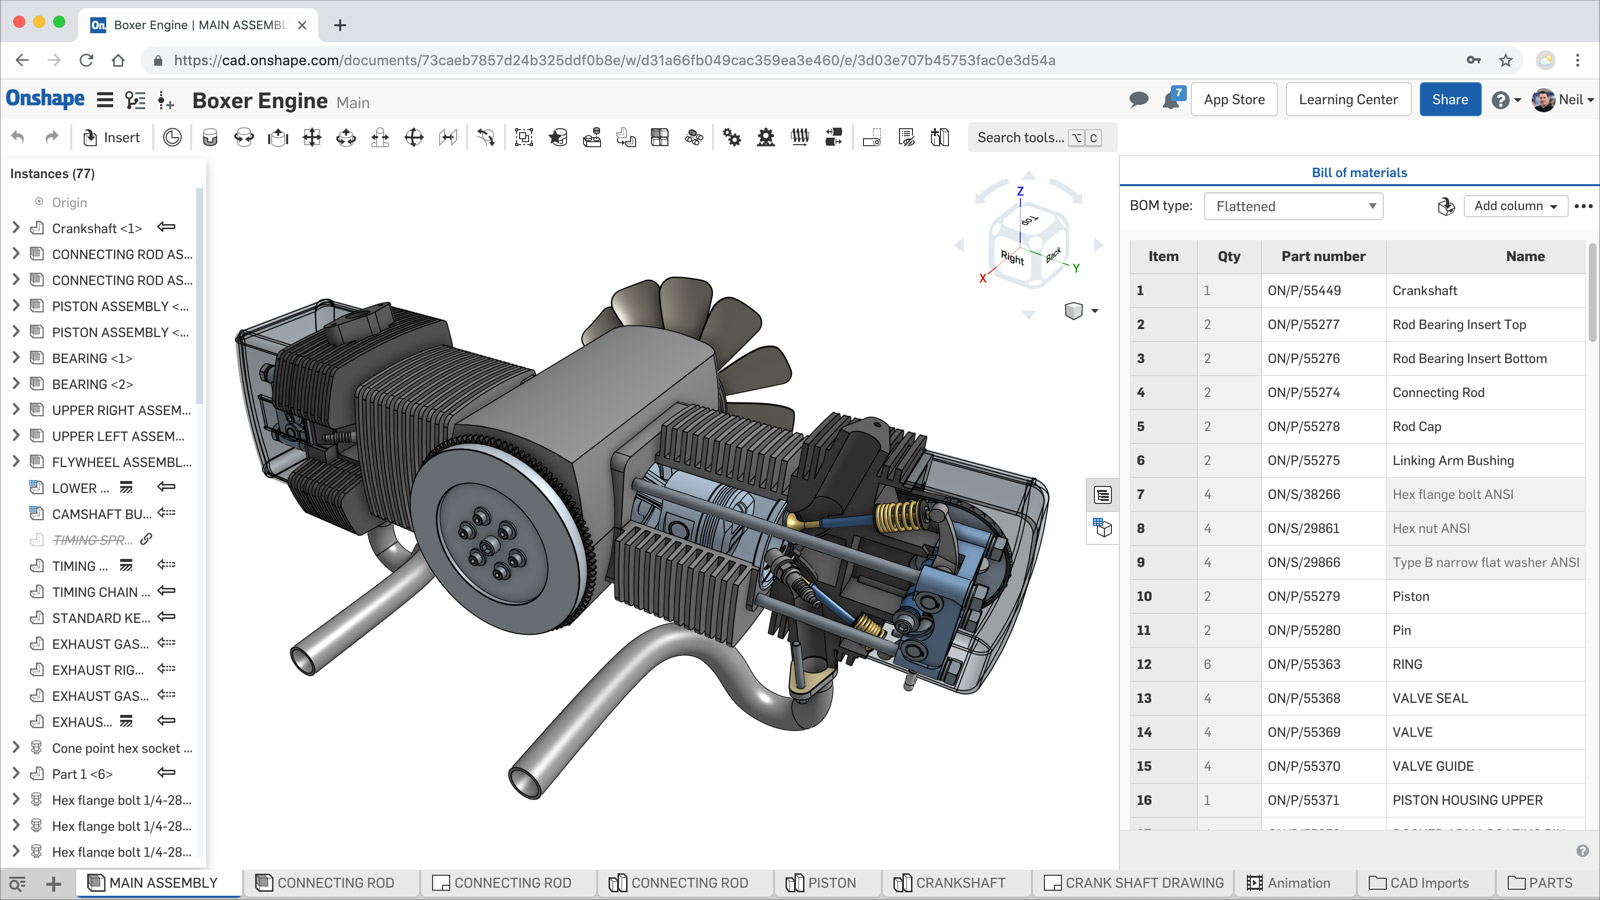Switch BOM panel to structured list view

(x=1102, y=495)
